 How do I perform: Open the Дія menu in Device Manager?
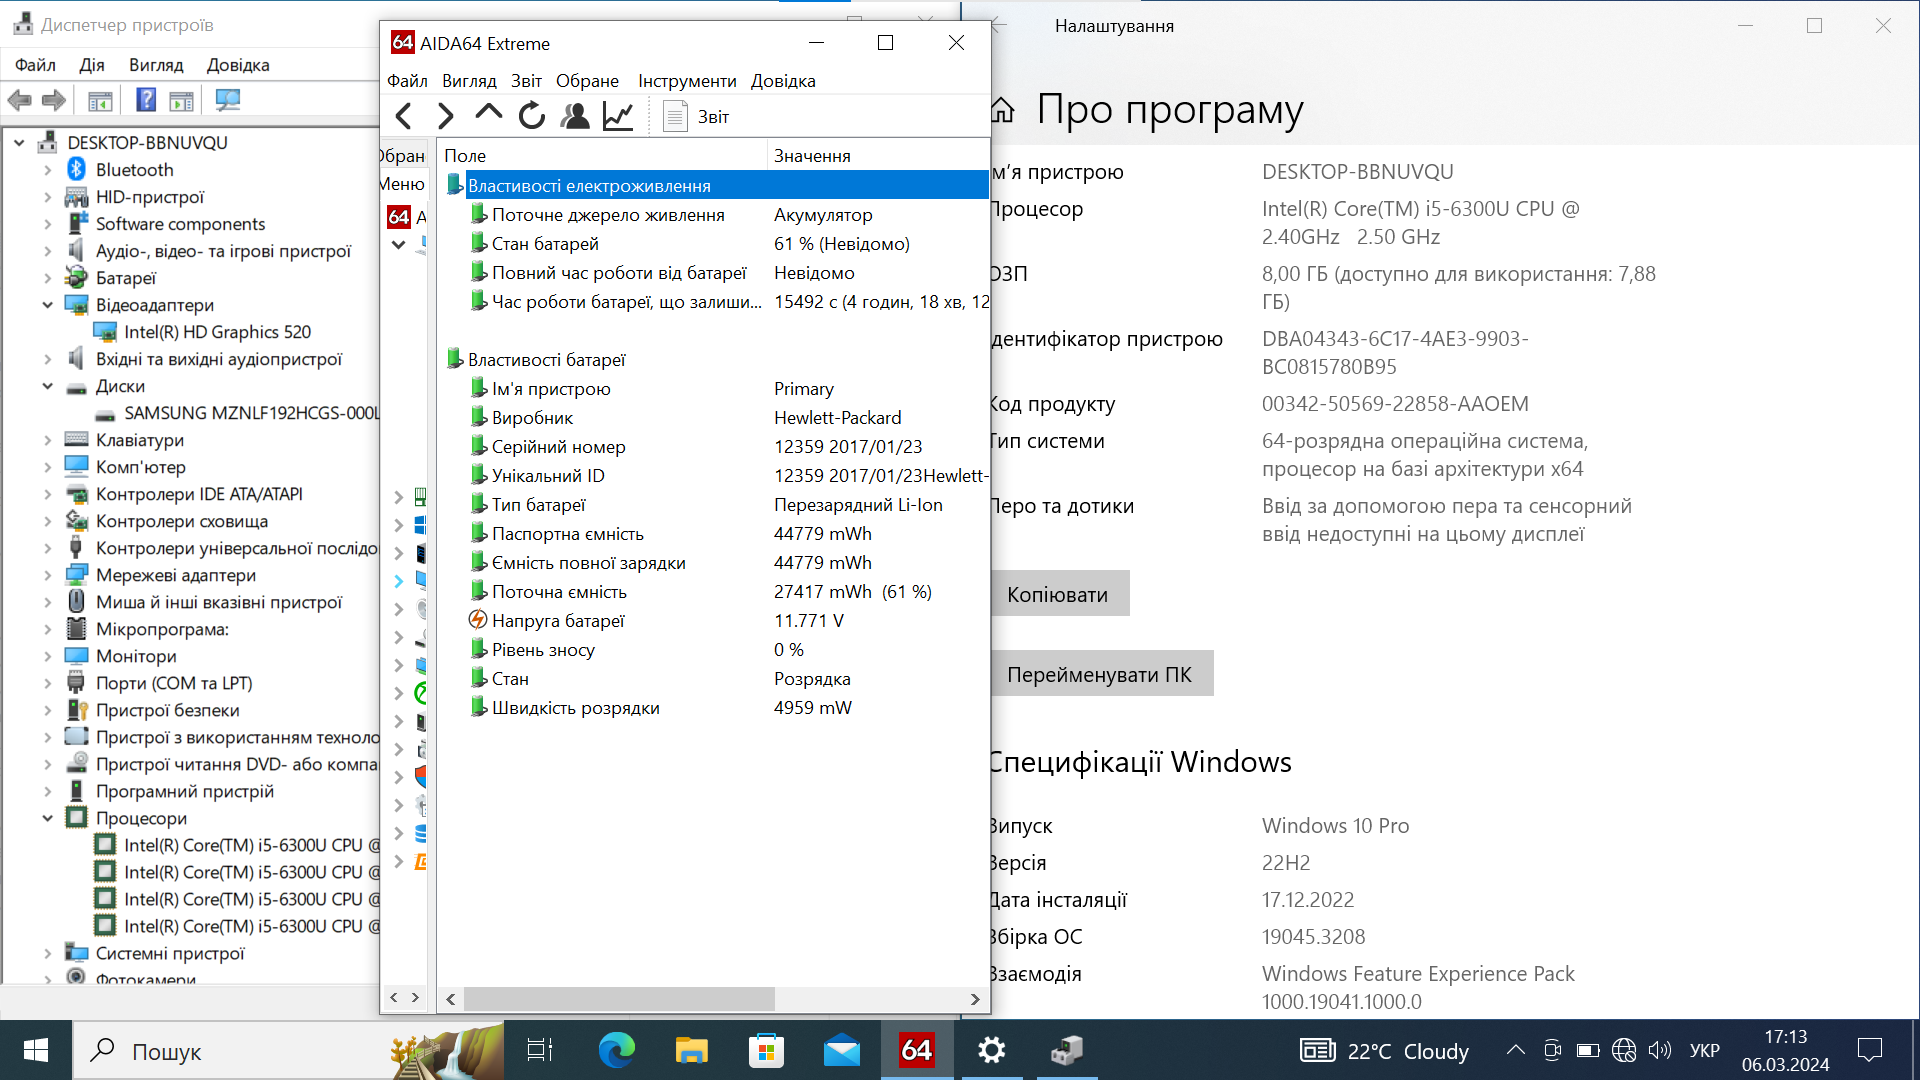coord(92,65)
